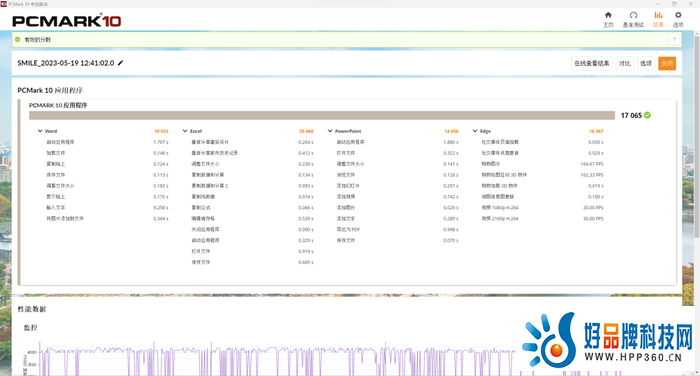The height and width of the screenshot is (376, 700).
Task: Click the Edge value 0.100 s
Action: pos(596,197)
